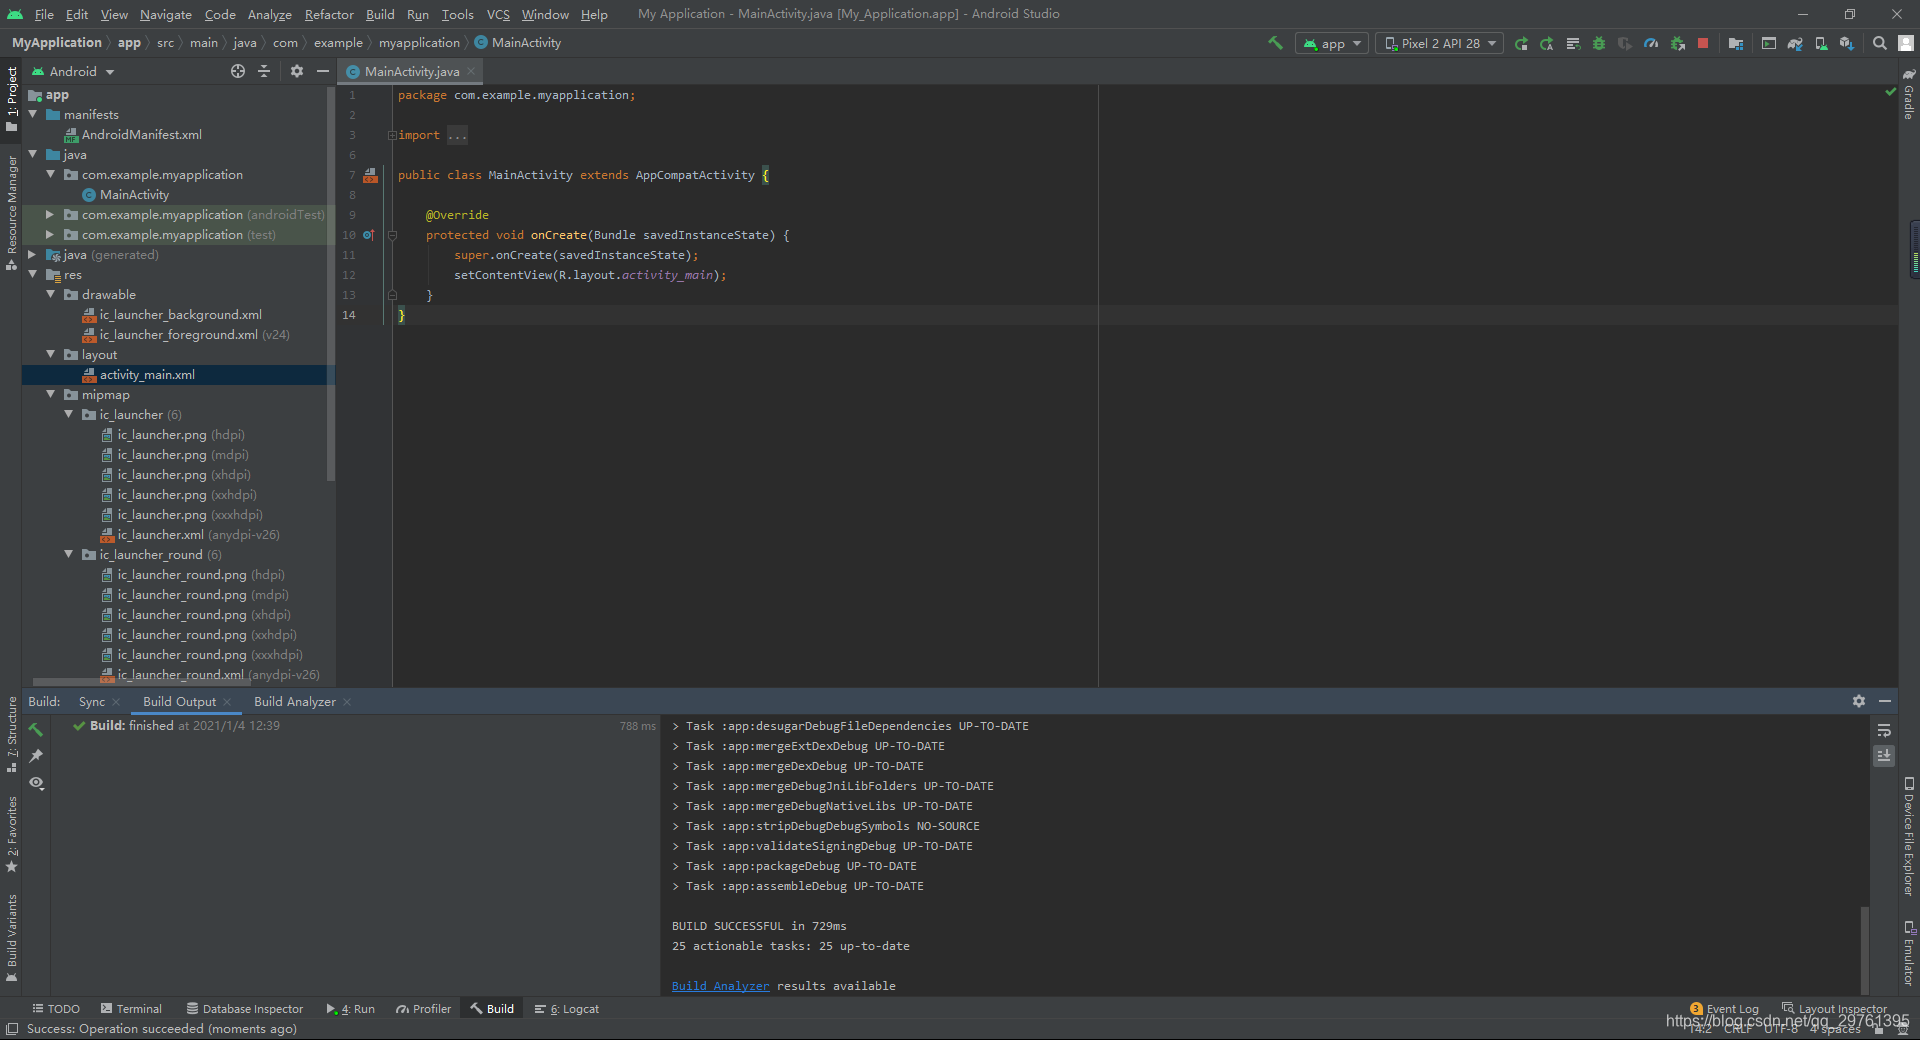Click the Make Project hammer icon
1920x1040 pixels.
pos(1275,43)
